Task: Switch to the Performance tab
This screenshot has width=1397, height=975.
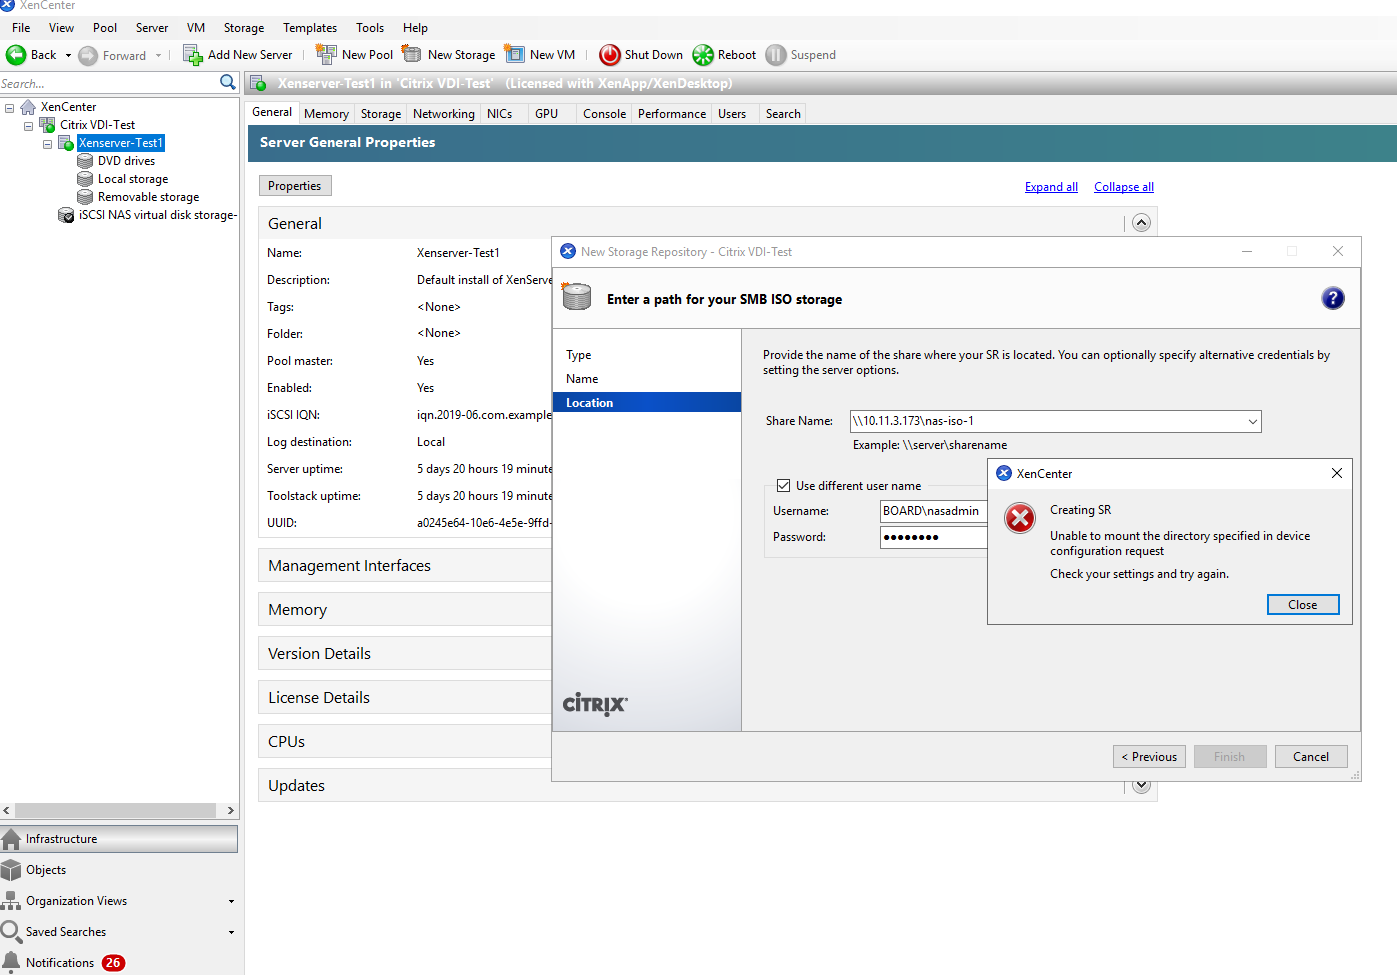Action: coord(672,114)
